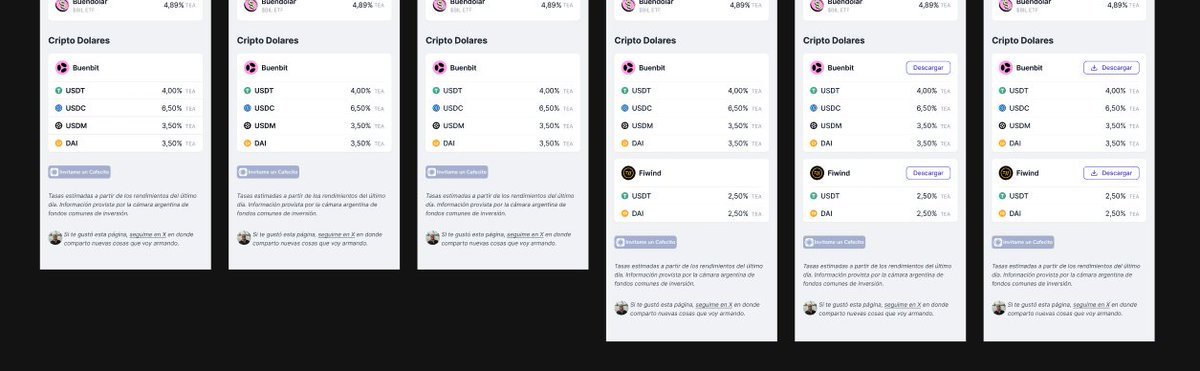Click the USDC coin icon in the second panel

click(248, 108)
